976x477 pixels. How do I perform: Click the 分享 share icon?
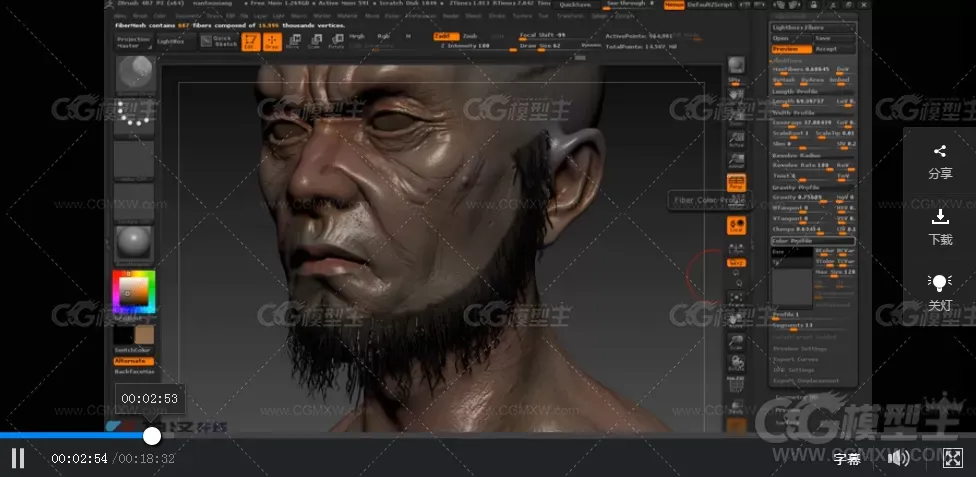(x=940, y=161)
